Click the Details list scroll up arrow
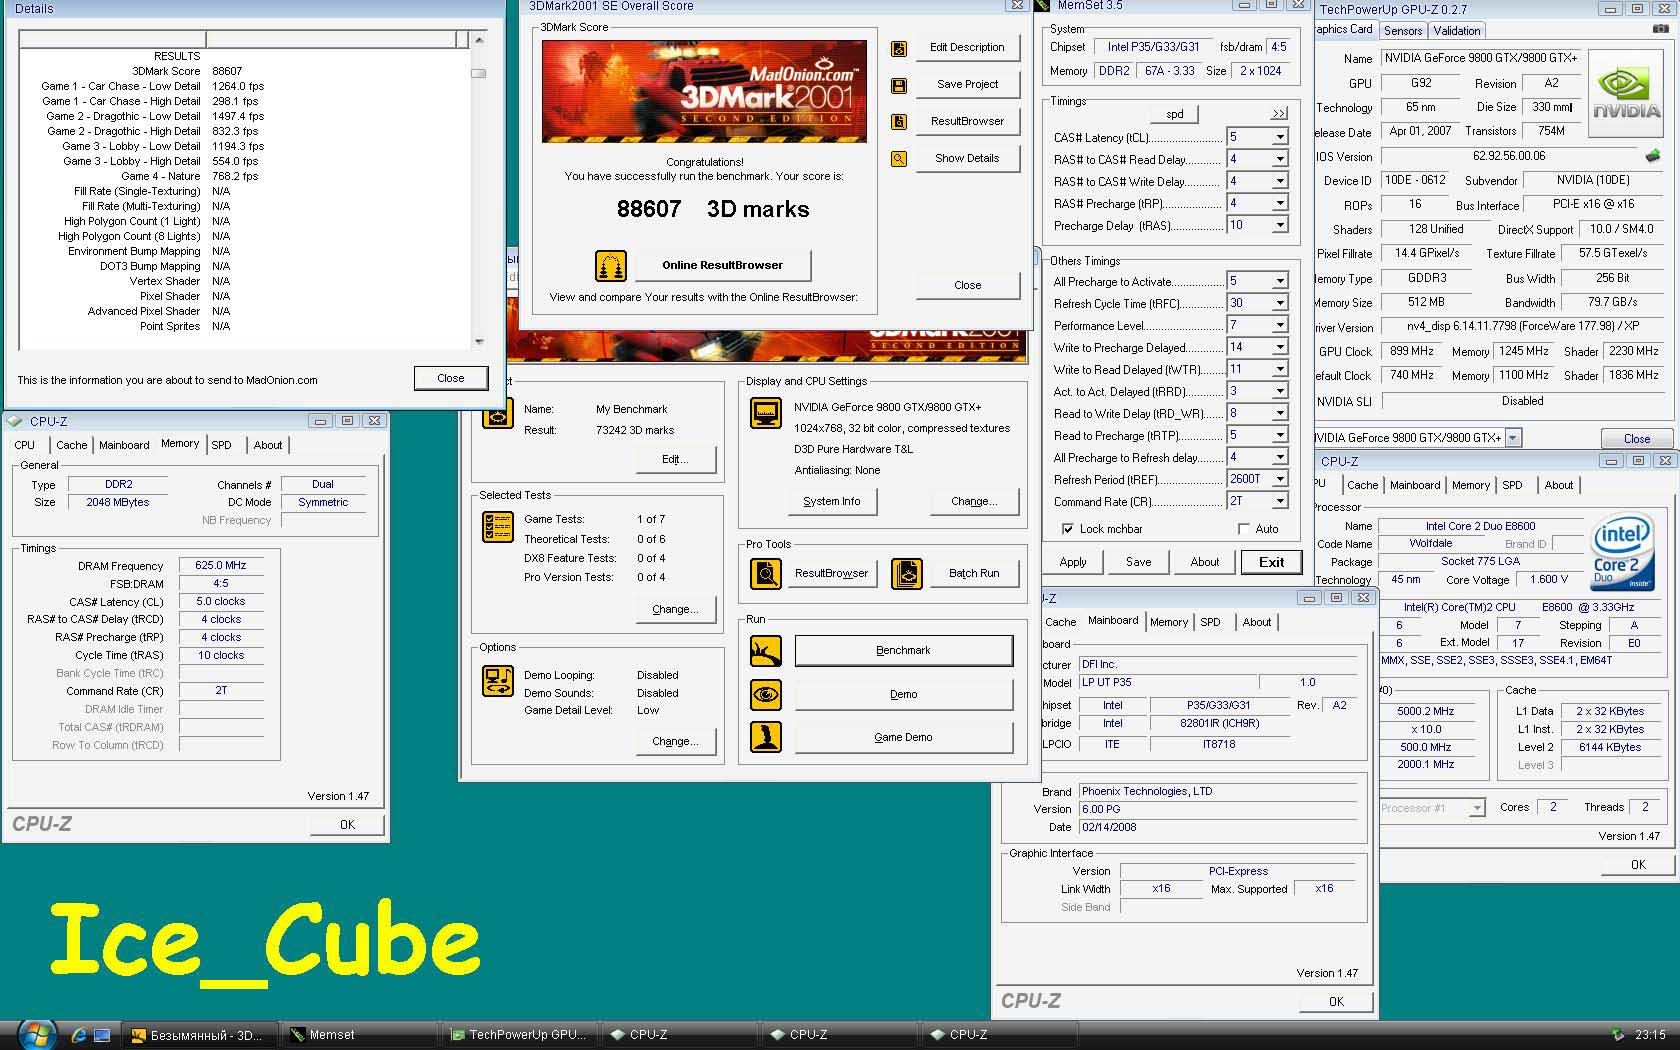This screenshot has height=1050, width=1680. pyautogui.click(x=478, y=39)
